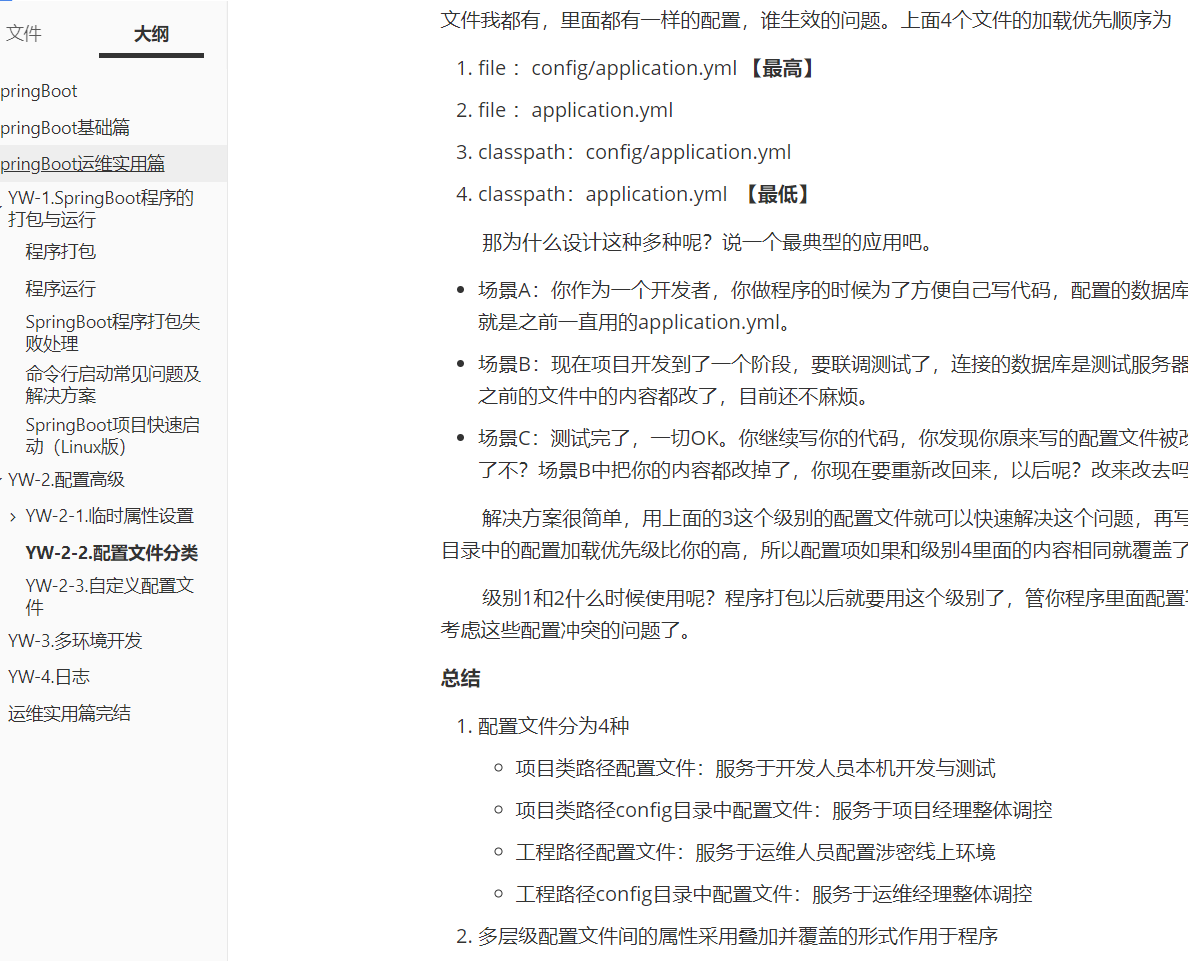Click the sub-item 工程路径config目录中配置文件
Image resolution: width=1188 pixels, height=961 pixels.
(774, 894)
